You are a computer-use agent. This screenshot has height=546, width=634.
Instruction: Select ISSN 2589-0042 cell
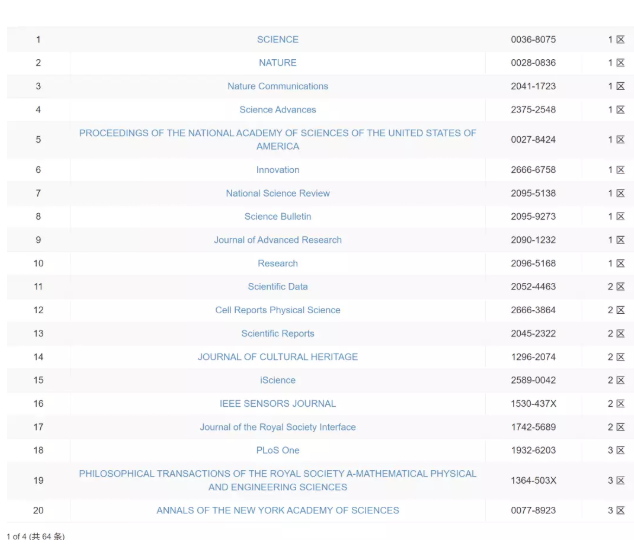(533, 380)
